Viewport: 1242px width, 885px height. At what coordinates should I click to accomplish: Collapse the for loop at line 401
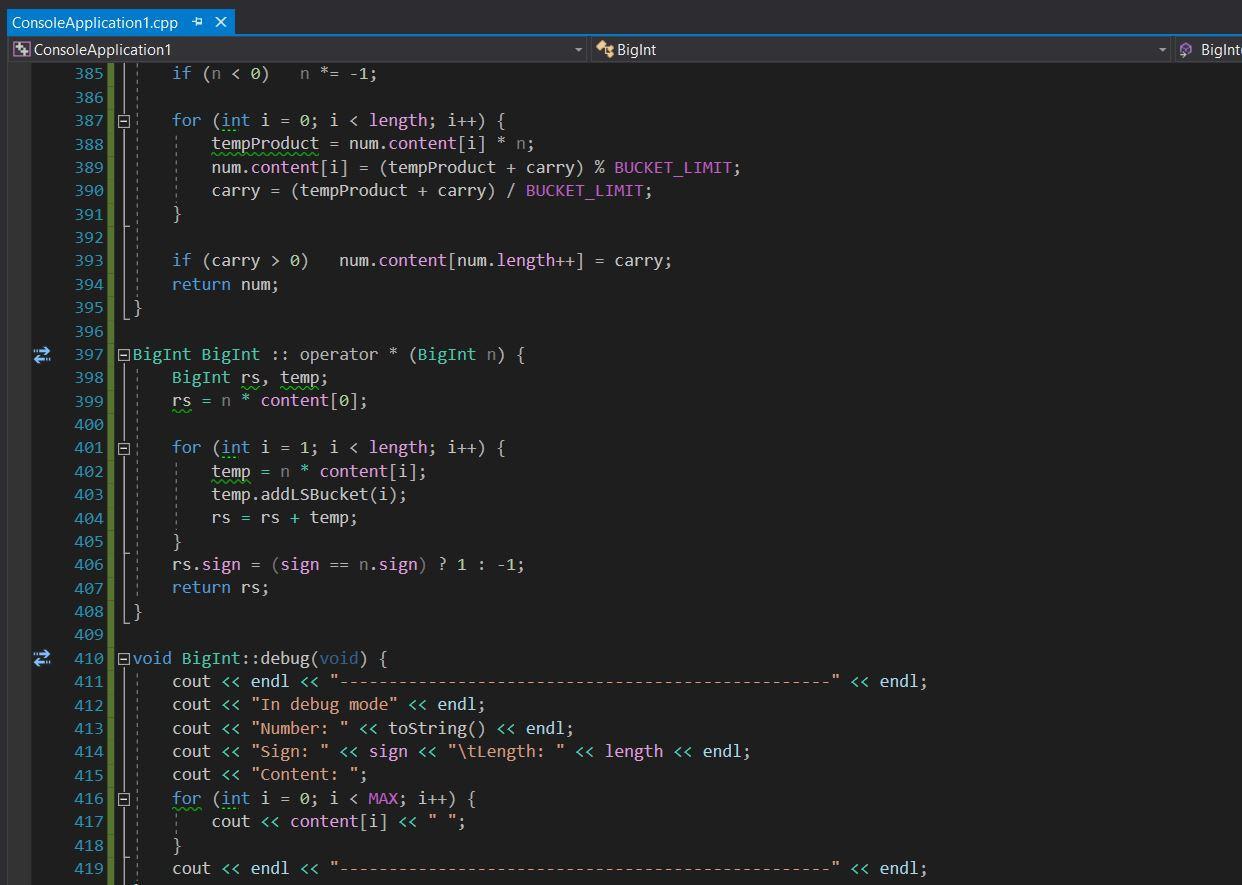click(122, 447)
